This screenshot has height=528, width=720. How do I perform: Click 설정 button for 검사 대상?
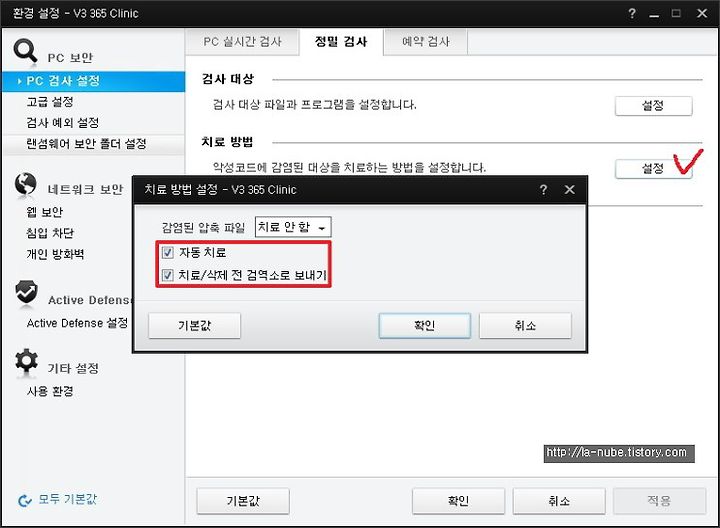coord(653,106)
